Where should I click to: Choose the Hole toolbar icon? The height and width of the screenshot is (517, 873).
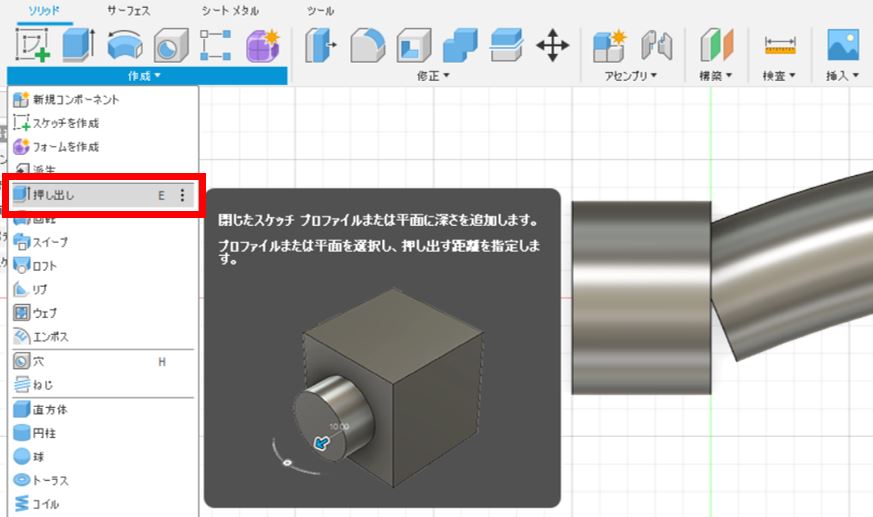click(171, 45)
